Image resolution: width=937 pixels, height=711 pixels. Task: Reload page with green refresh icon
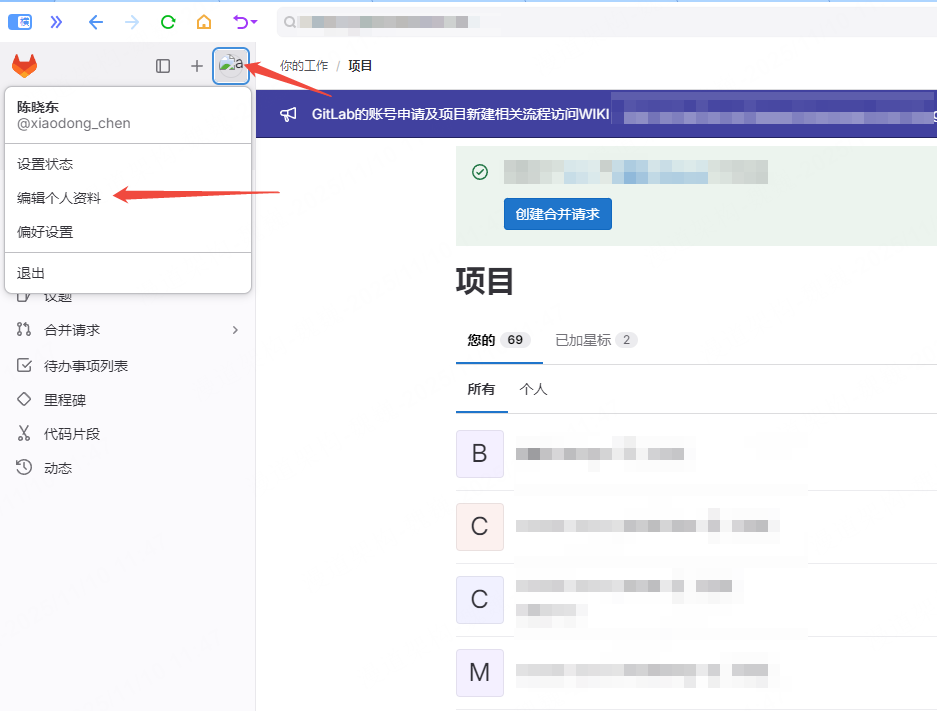[x=168, y=22]
